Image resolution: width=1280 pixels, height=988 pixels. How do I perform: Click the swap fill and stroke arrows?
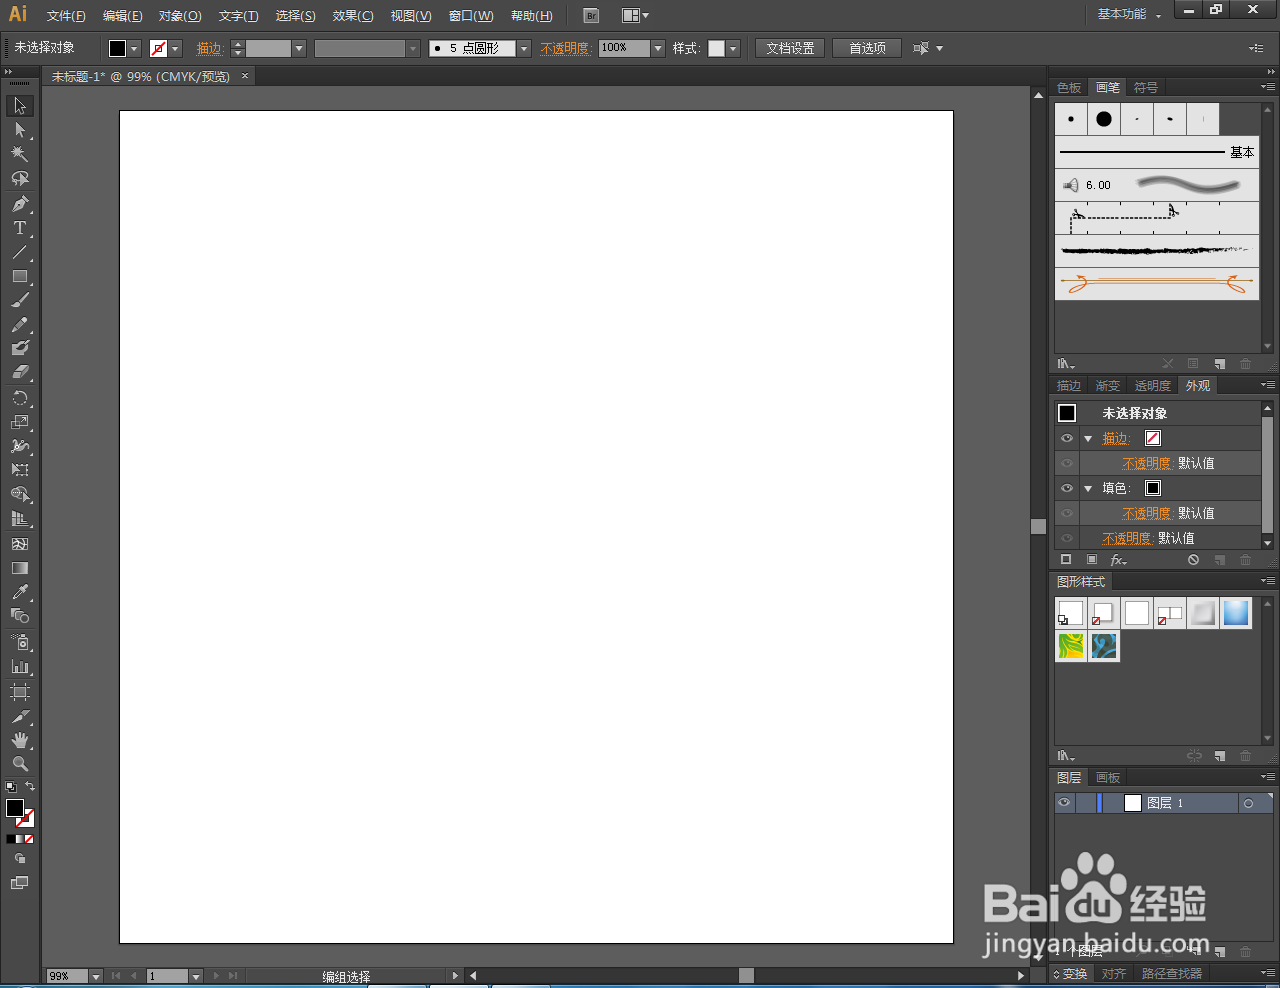coord(30,787)
